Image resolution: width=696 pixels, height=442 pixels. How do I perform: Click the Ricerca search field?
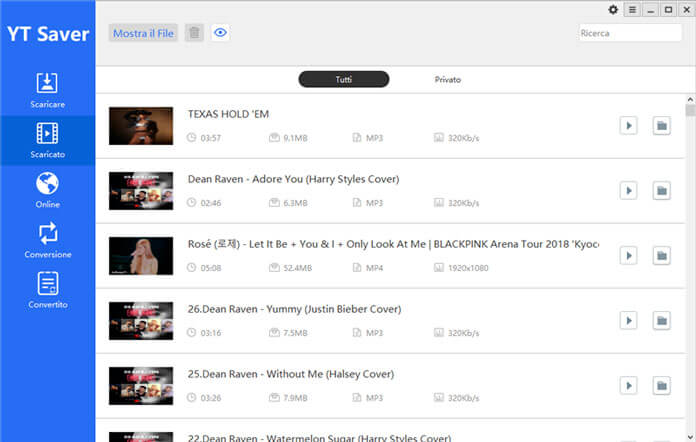(630, 33)
